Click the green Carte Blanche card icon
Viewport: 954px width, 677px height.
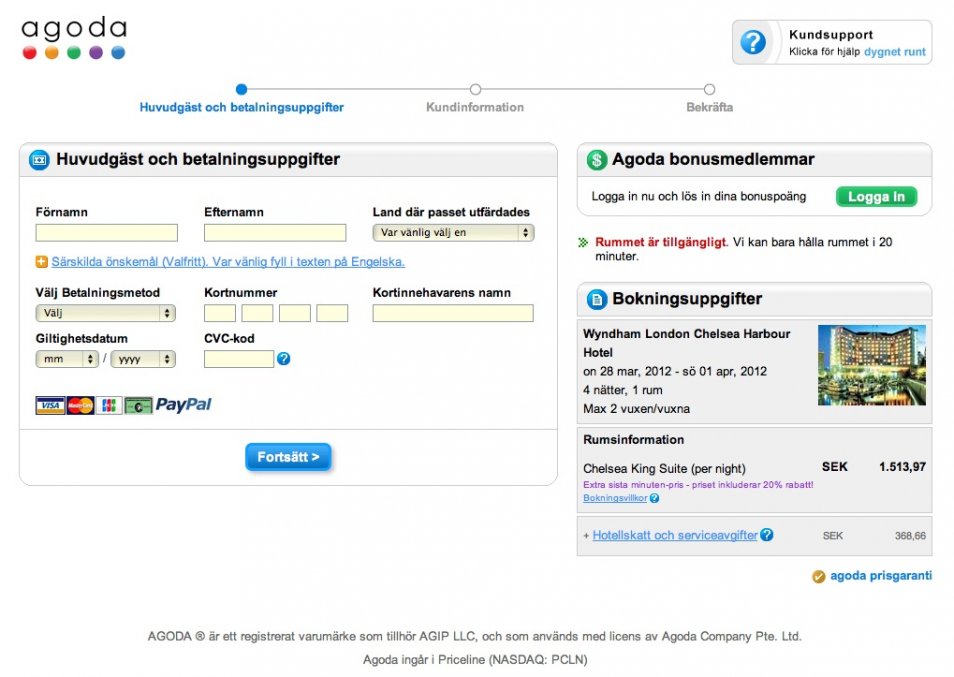point(138,405)
